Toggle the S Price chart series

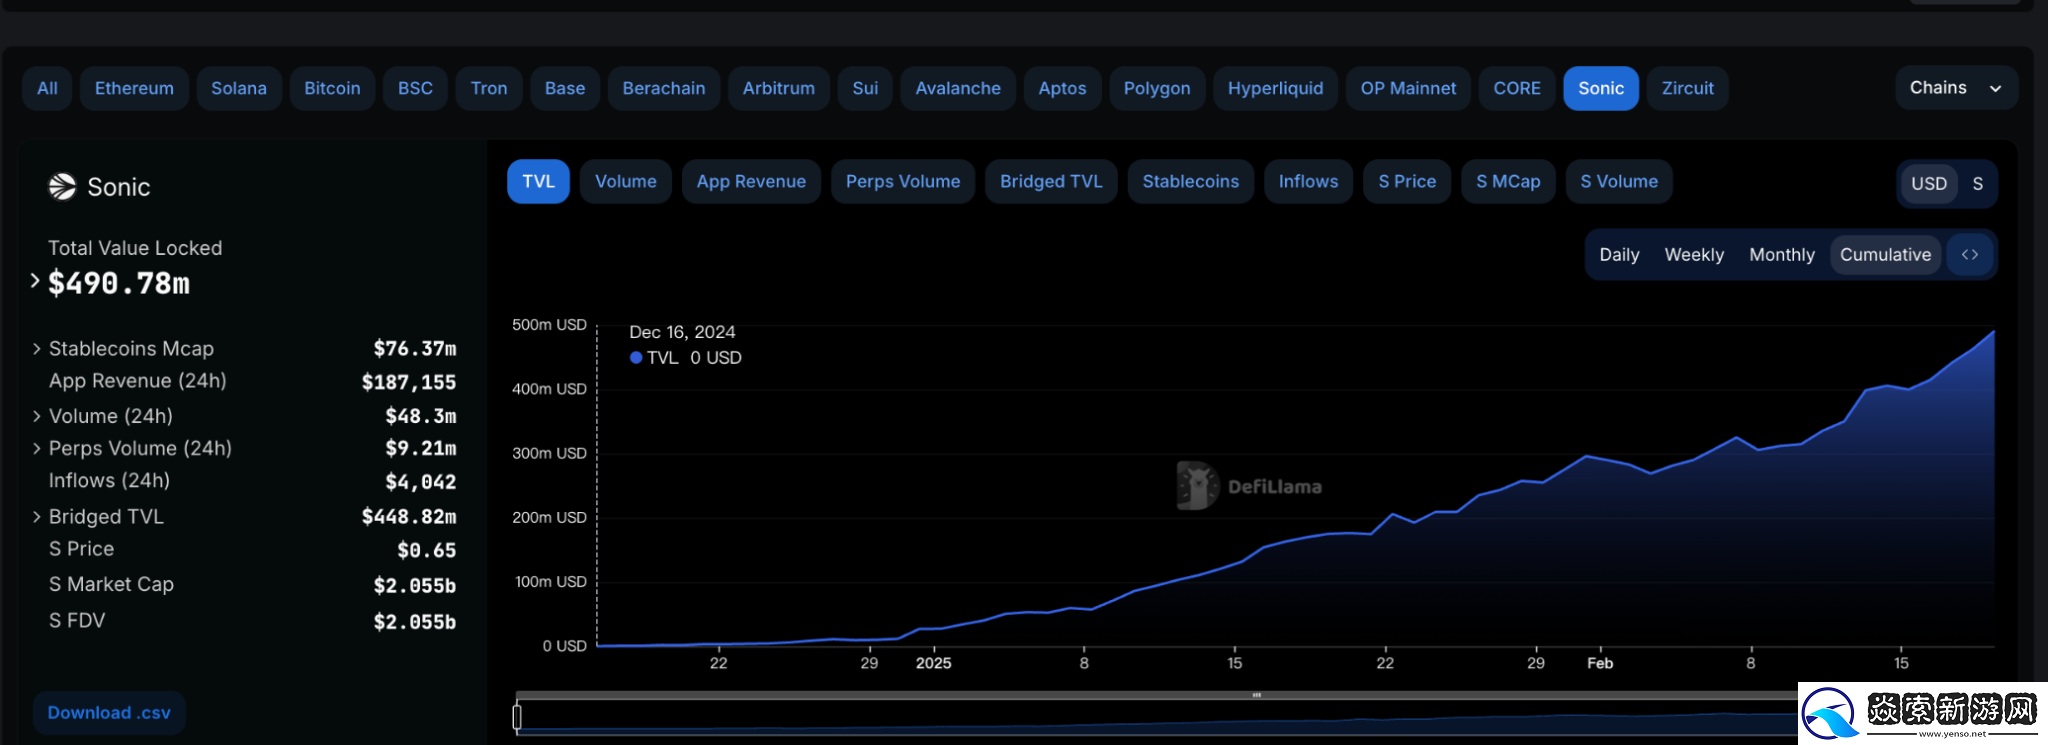click(1406, 182)
